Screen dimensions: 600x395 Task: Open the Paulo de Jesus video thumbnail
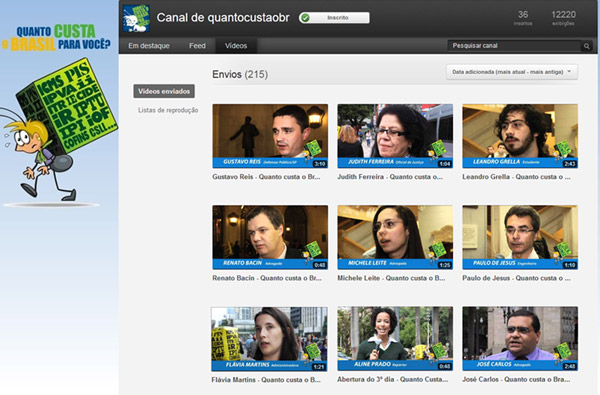(x=520, y=237)
